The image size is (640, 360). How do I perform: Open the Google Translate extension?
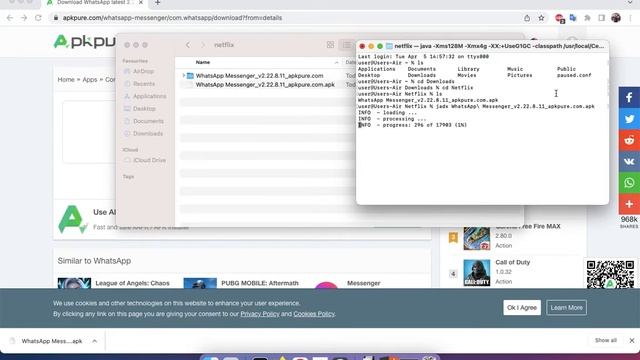tap(573, 18)
